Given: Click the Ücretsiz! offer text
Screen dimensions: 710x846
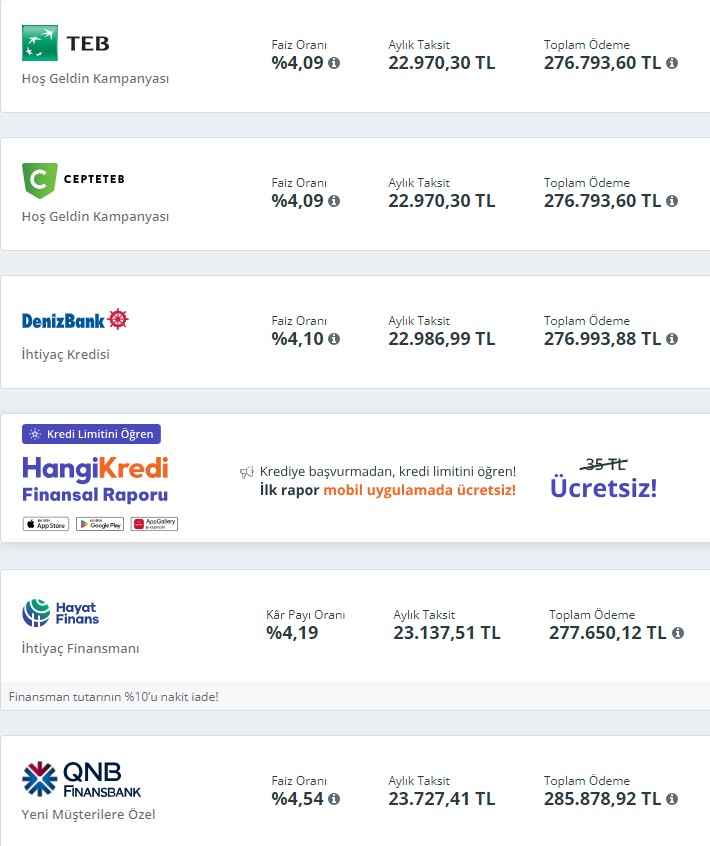Looking at the screenshot, I should (603, 488).
